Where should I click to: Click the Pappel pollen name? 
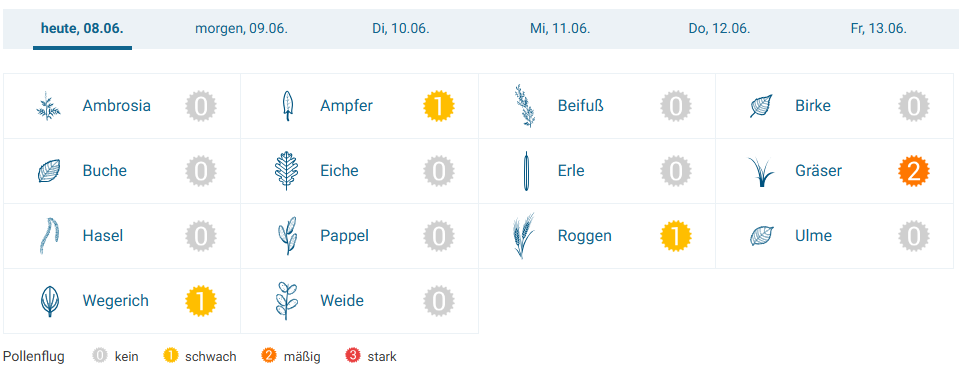tap(345, 236)
